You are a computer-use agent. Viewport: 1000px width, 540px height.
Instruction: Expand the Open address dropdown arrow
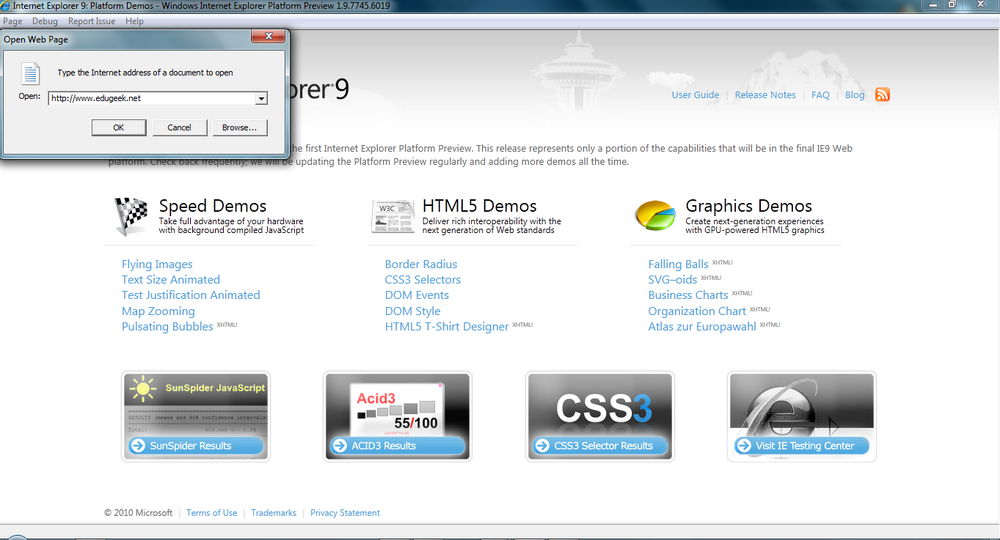click(261, 98)
